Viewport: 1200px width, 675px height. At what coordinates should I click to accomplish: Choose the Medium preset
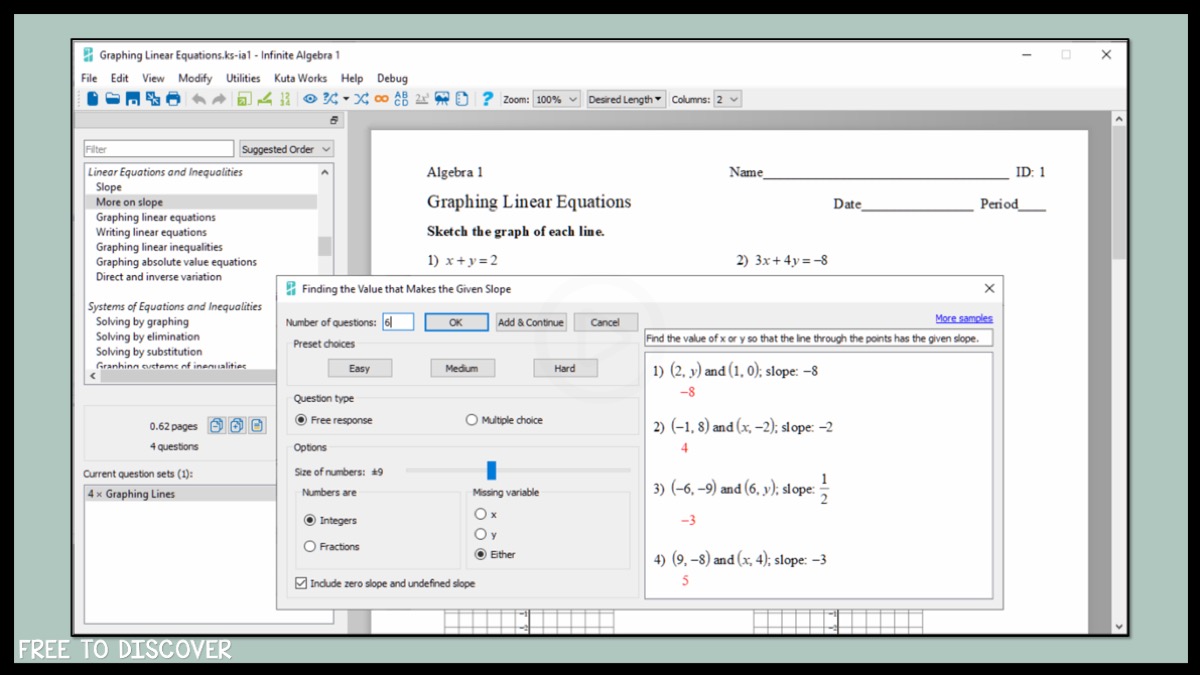point(462,368)
